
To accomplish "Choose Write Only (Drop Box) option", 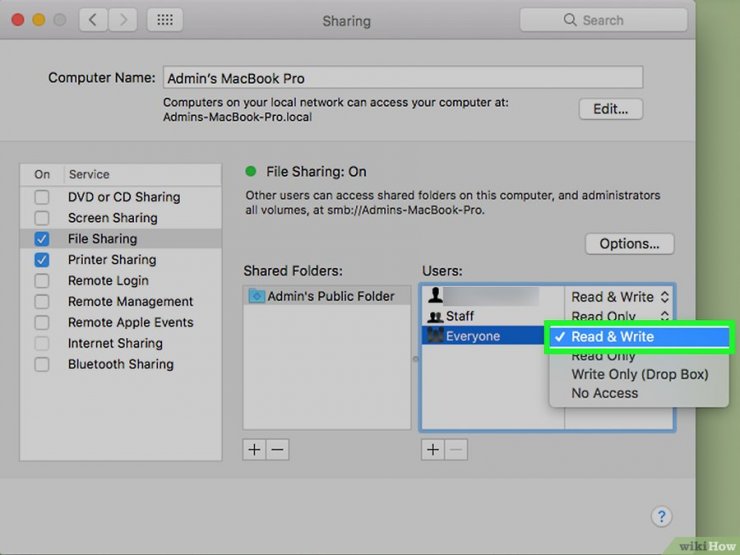I will click(639, 374).
